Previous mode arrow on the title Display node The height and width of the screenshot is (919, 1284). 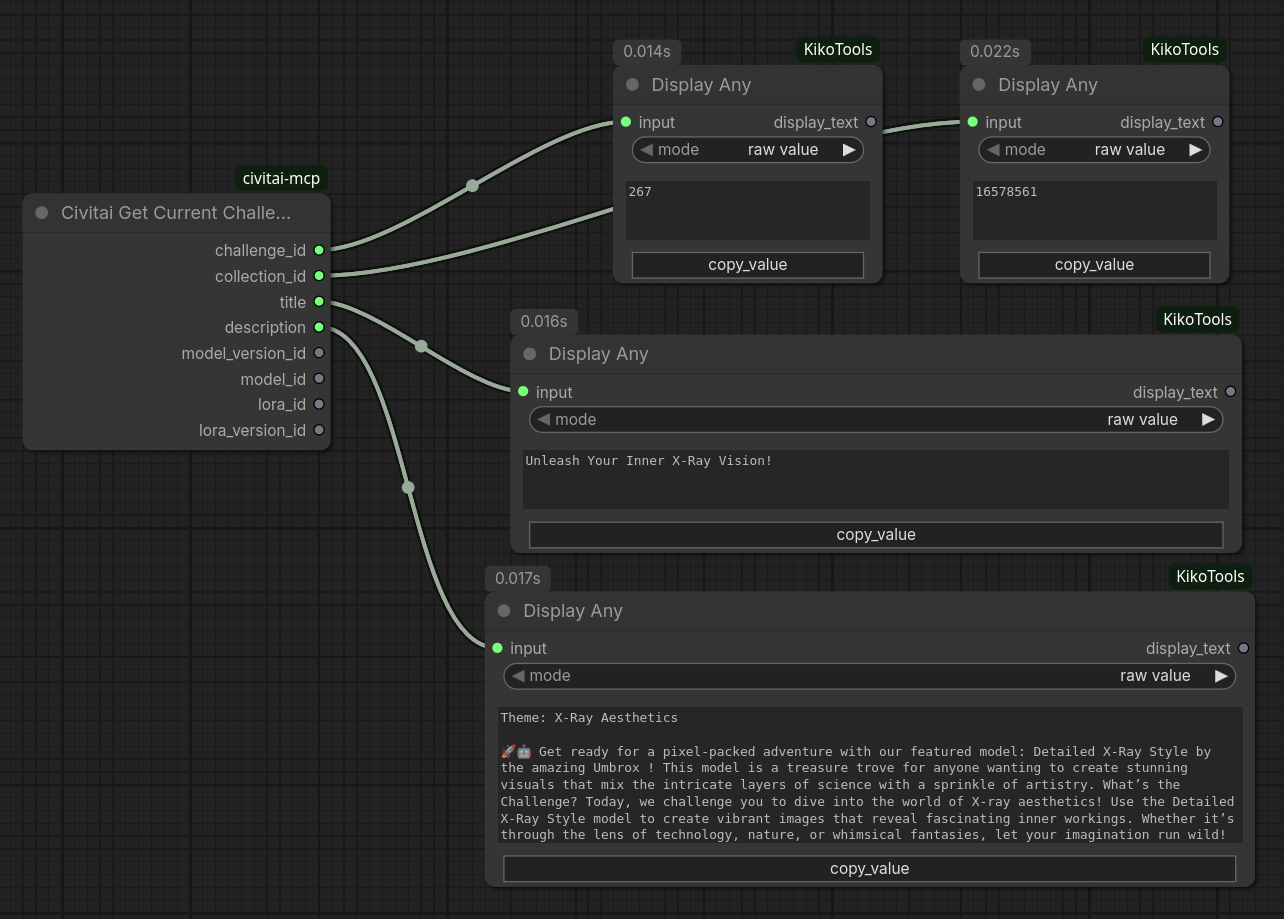coord(544,420)
